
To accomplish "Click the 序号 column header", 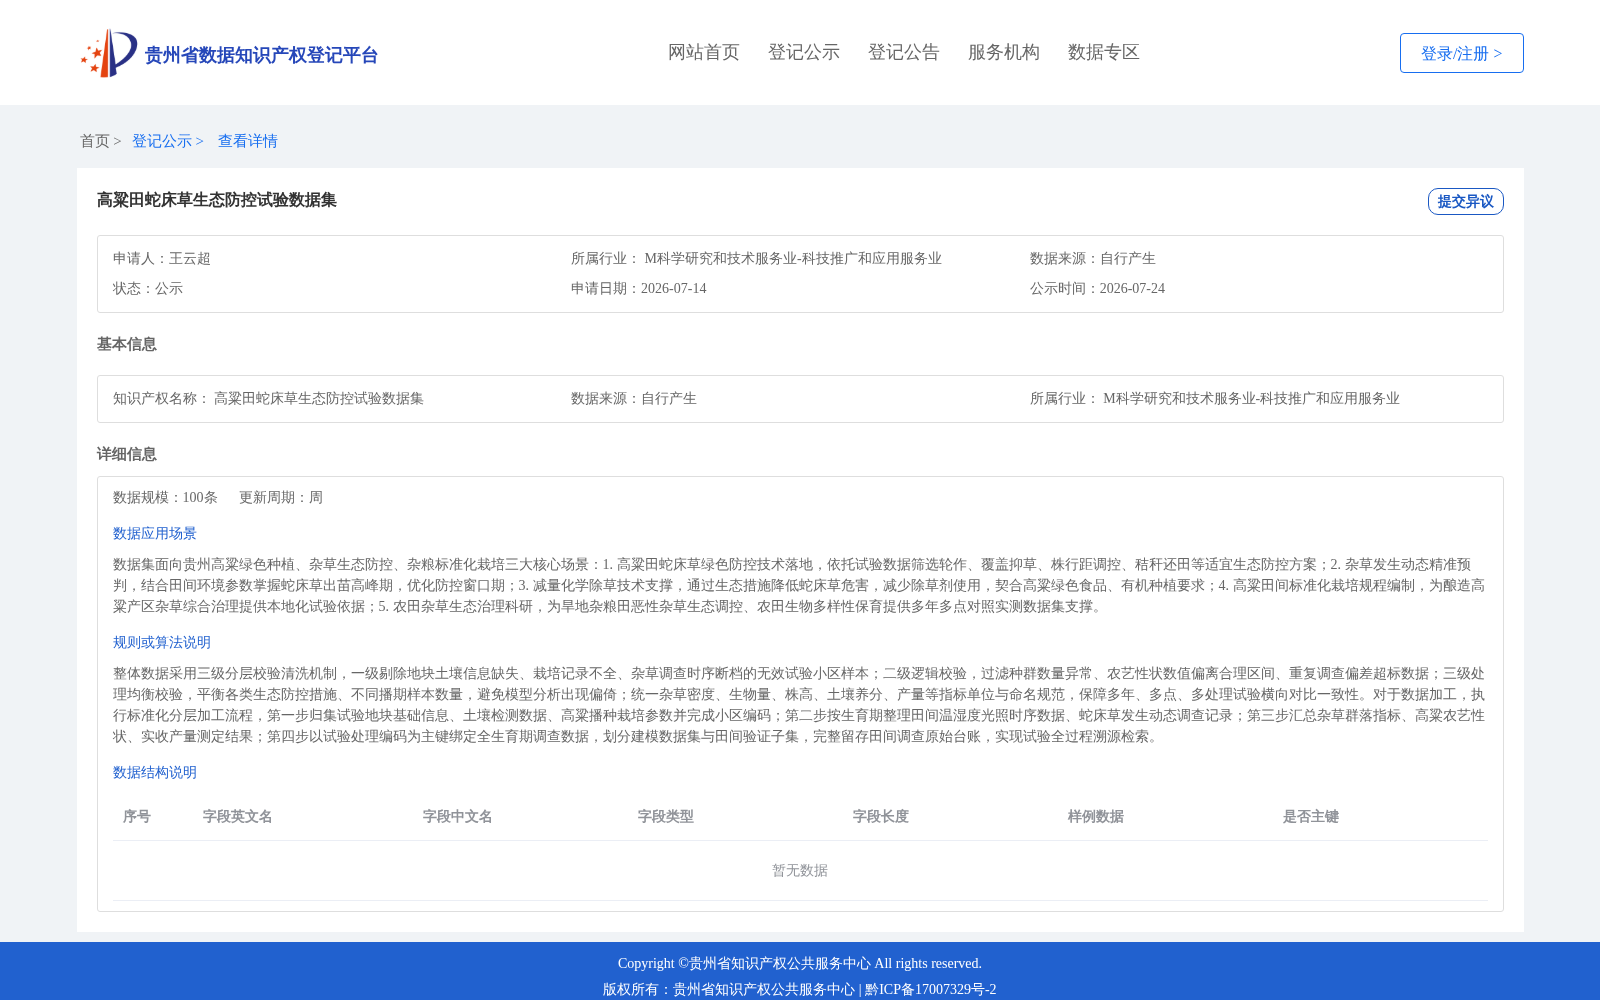I will click(x=137, y=816).
